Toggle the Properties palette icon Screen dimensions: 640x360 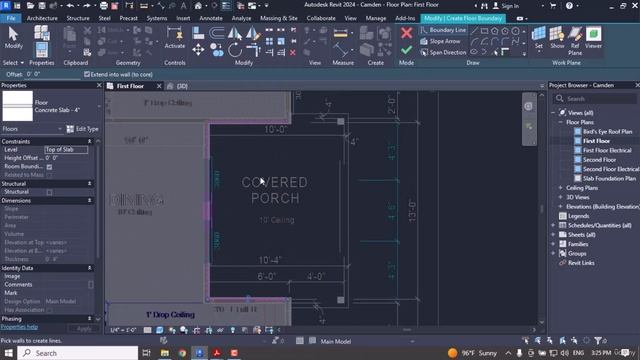41,50
